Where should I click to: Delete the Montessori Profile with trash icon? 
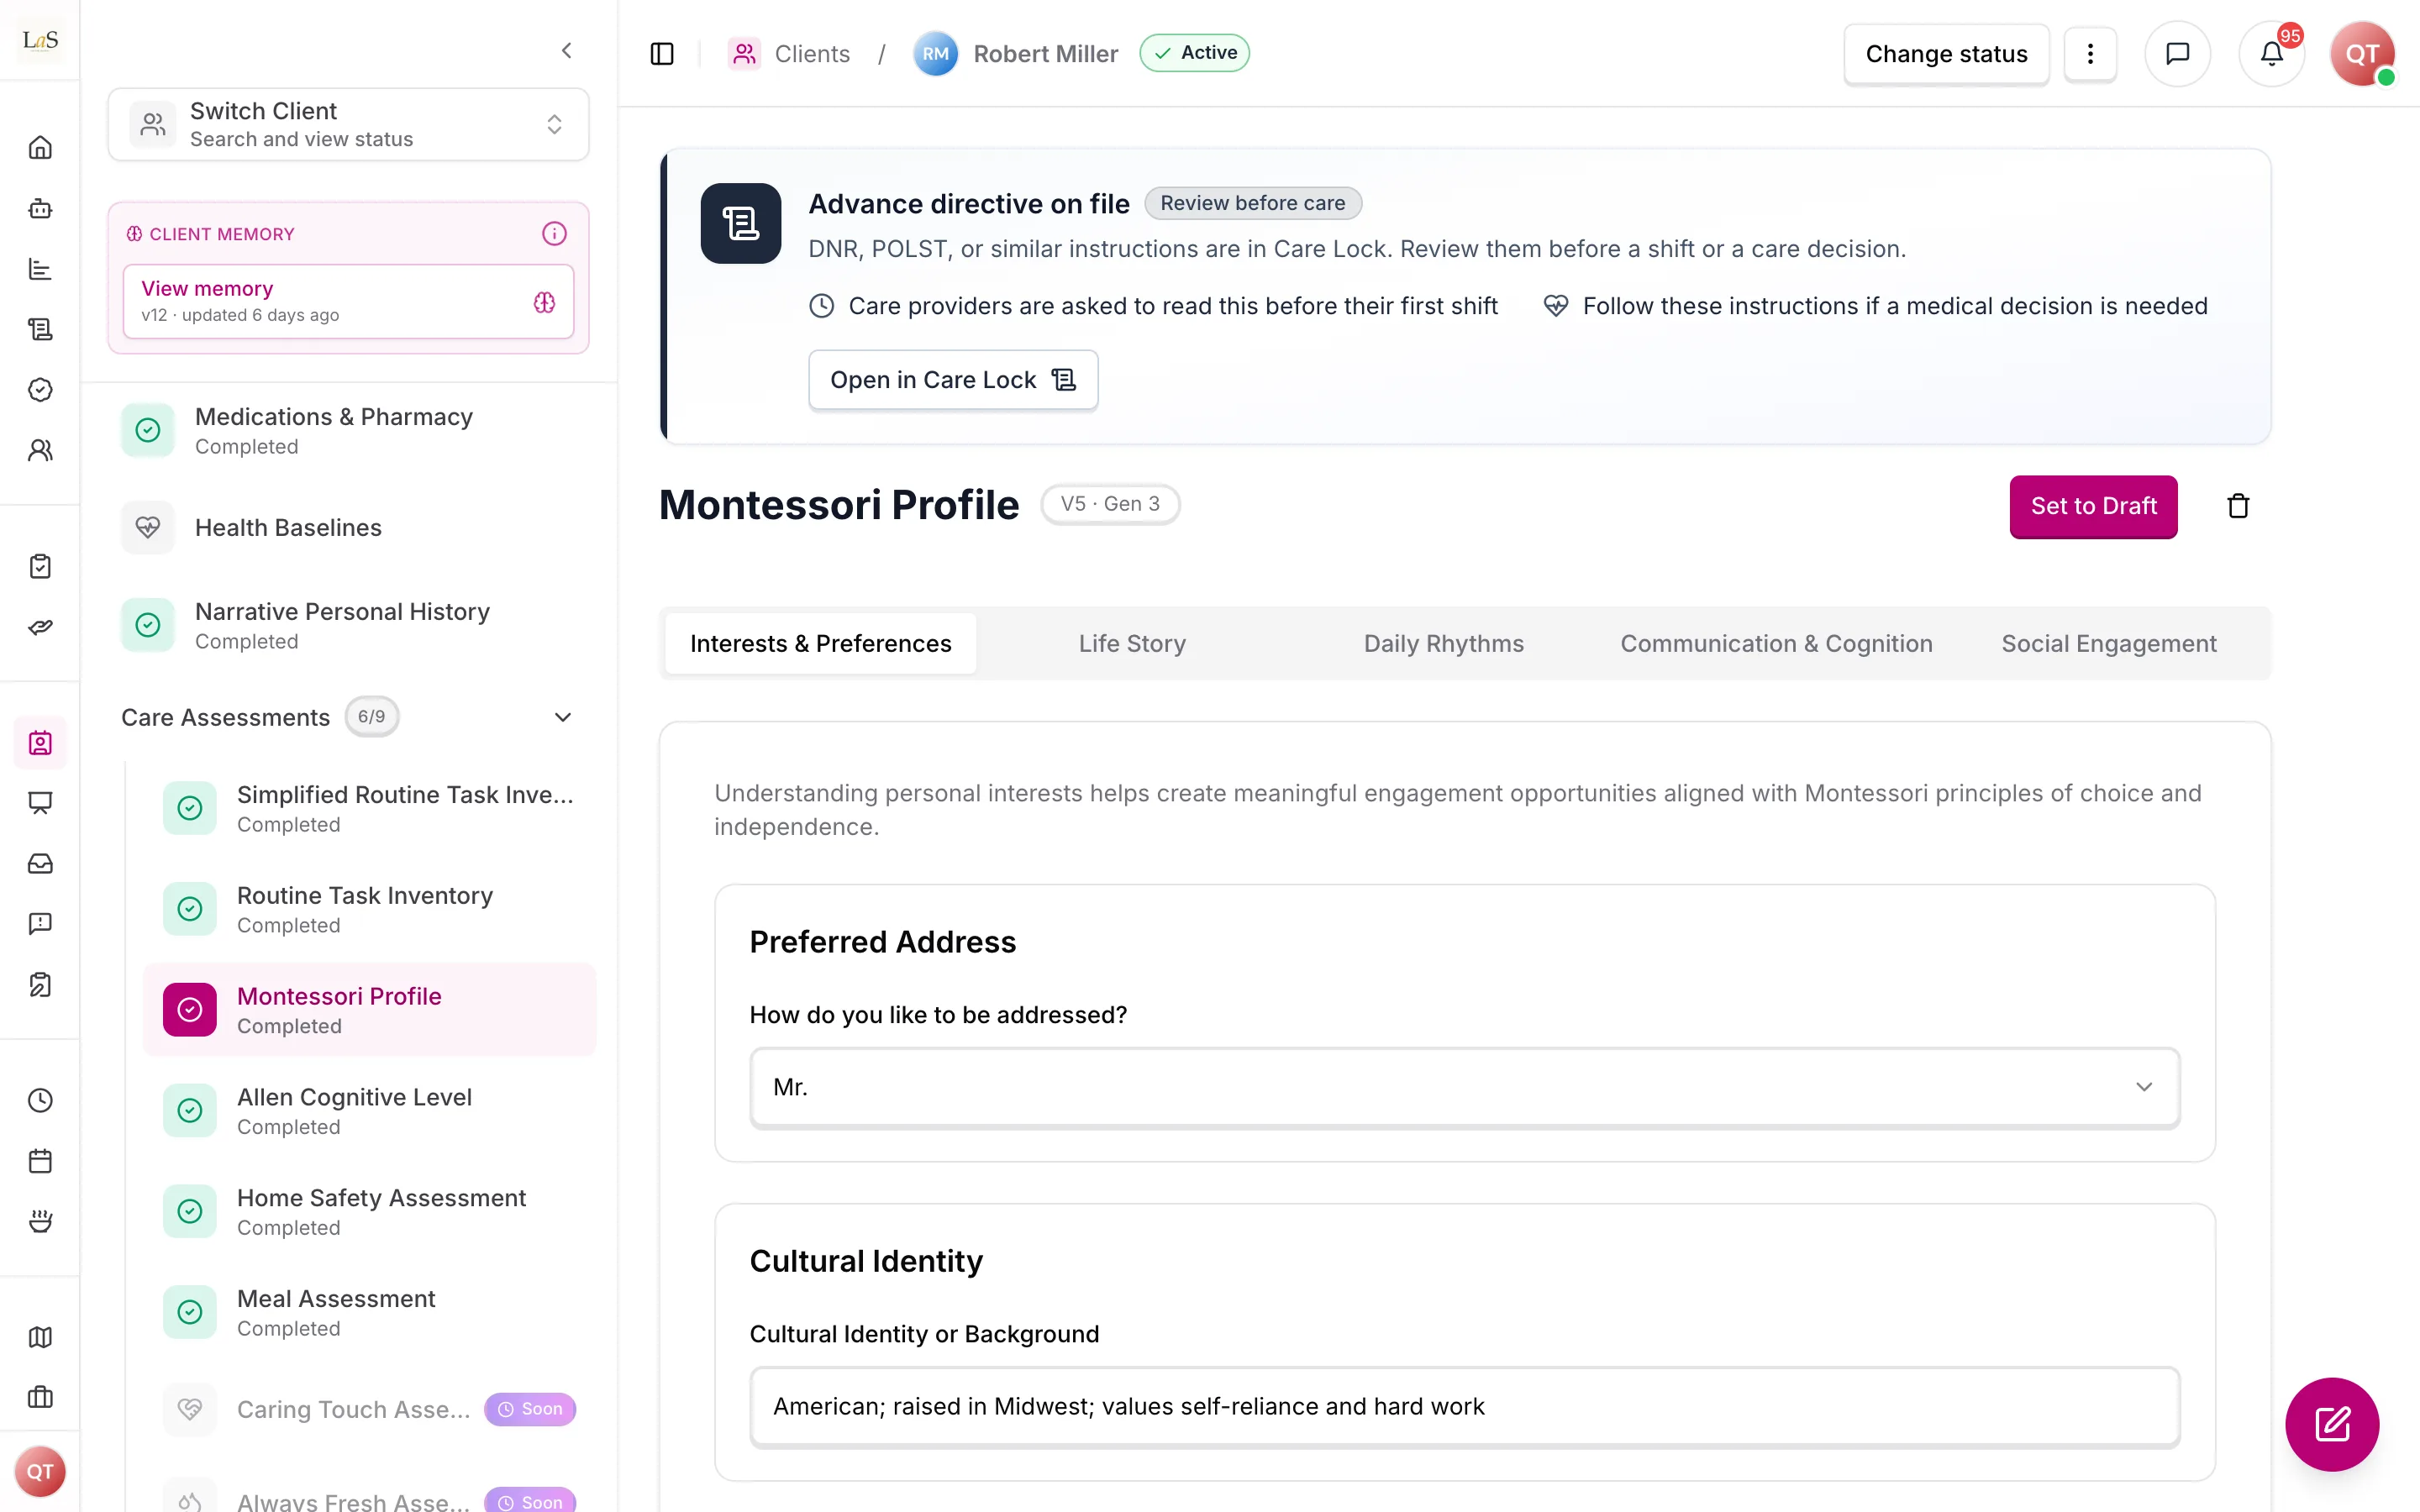2238,506
